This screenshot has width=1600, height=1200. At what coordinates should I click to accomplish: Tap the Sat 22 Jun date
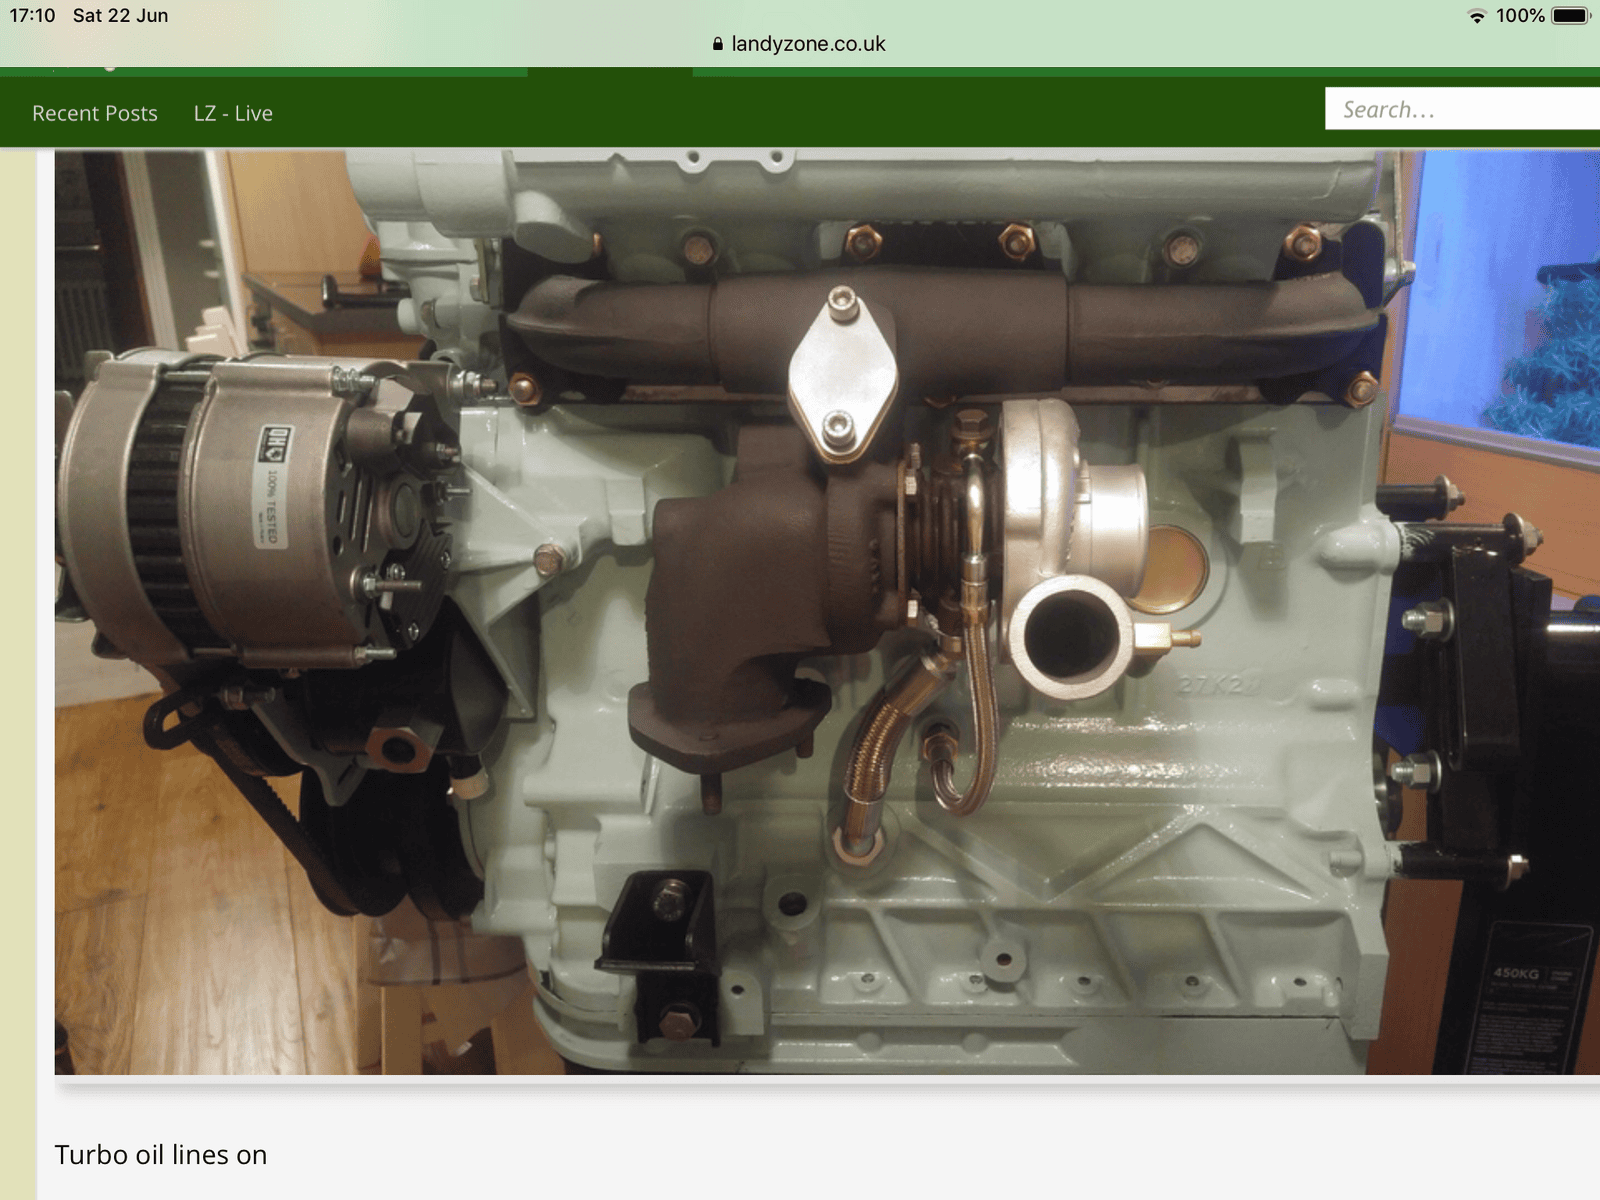[x=120, y=16]
